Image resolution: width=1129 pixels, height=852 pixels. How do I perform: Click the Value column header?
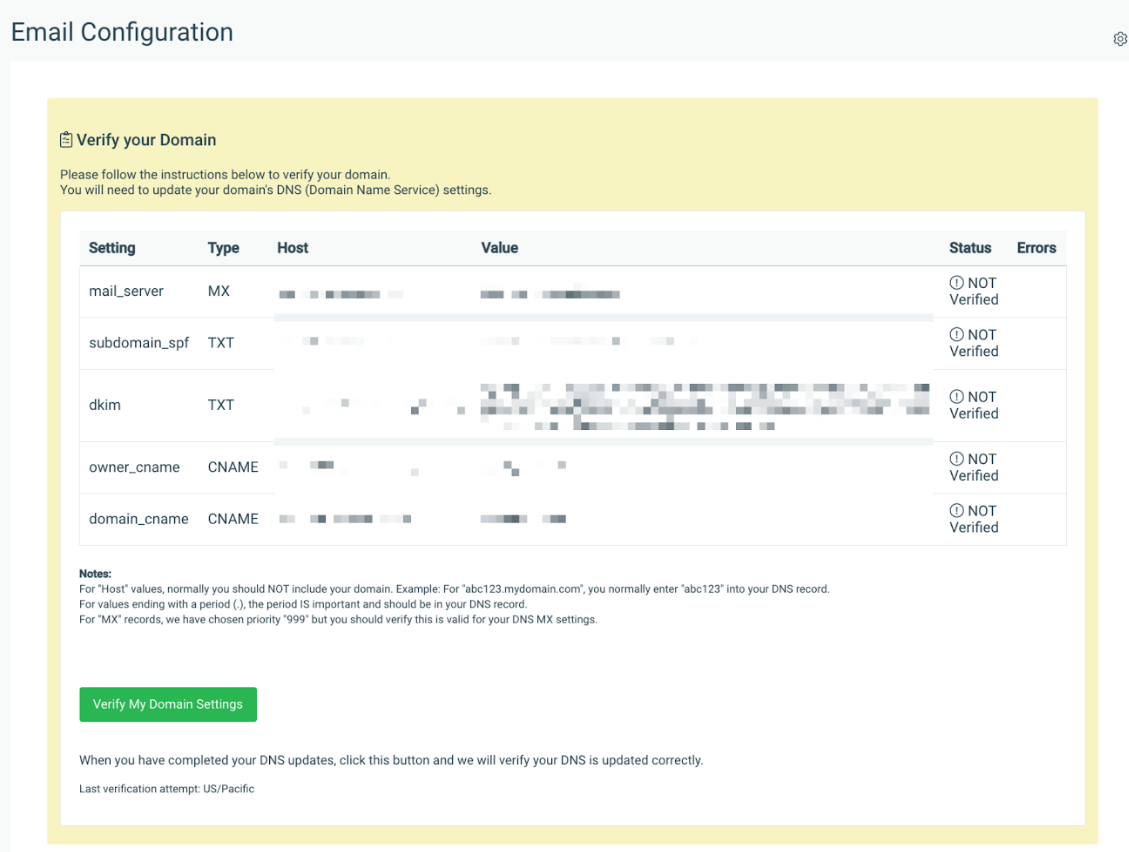tap(499, 248)
